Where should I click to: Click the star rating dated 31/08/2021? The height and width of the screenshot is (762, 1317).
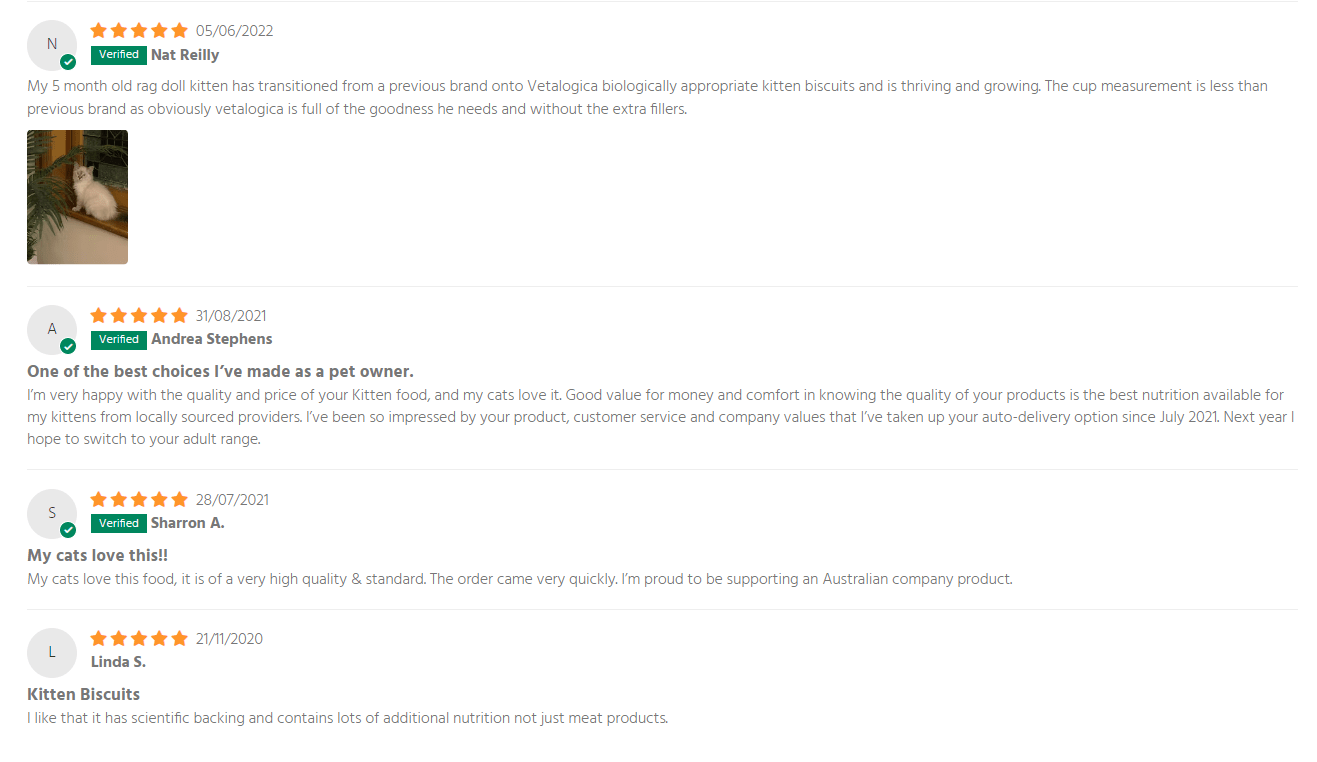[x=139, y=316]
